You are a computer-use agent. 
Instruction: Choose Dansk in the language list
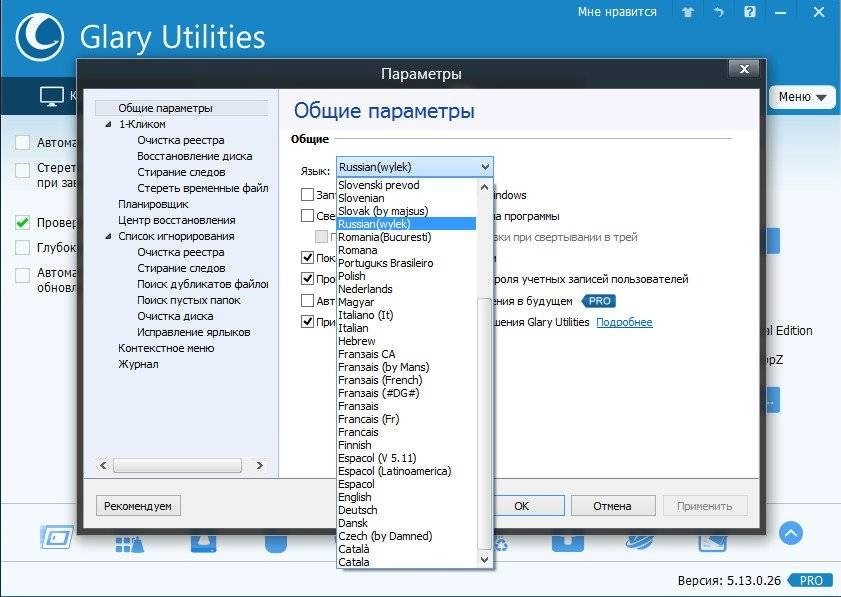(407, 523)
